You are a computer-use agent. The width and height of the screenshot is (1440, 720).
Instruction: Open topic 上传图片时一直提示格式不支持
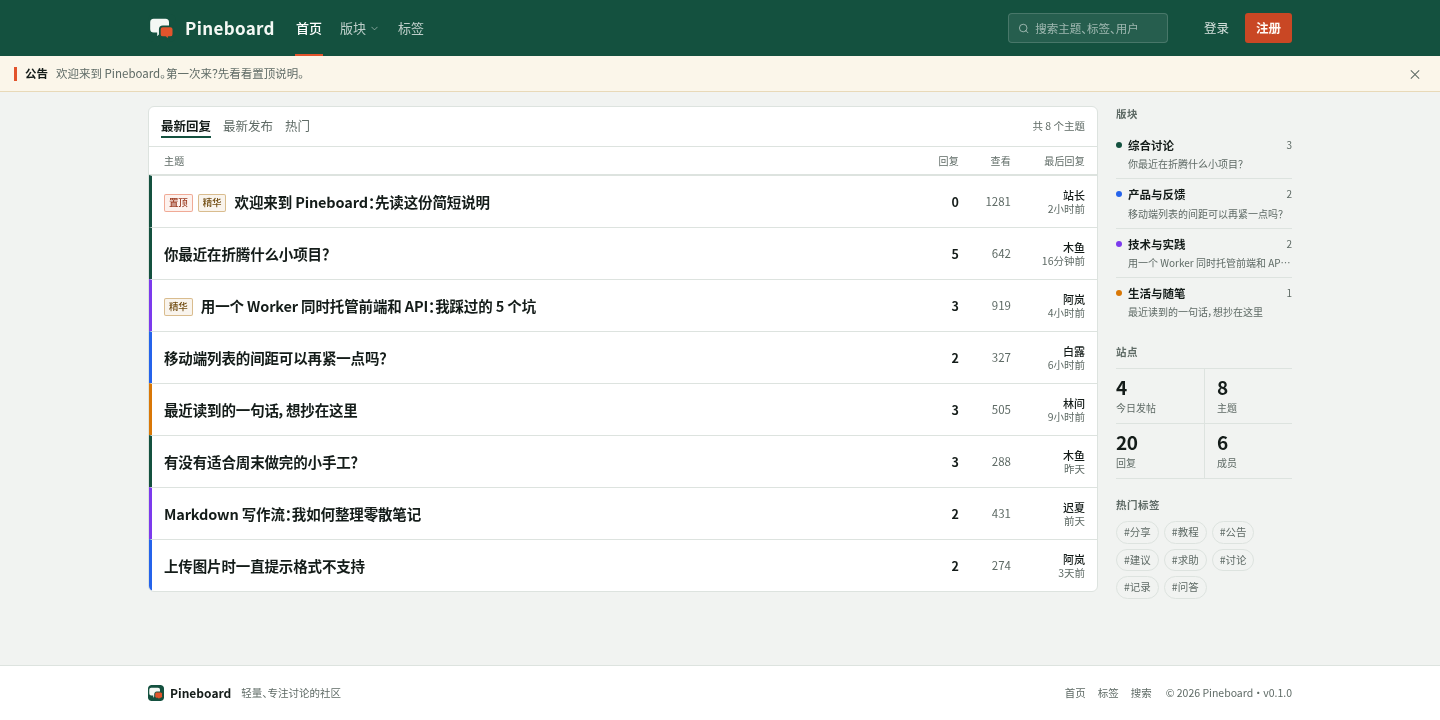[264, 566]
